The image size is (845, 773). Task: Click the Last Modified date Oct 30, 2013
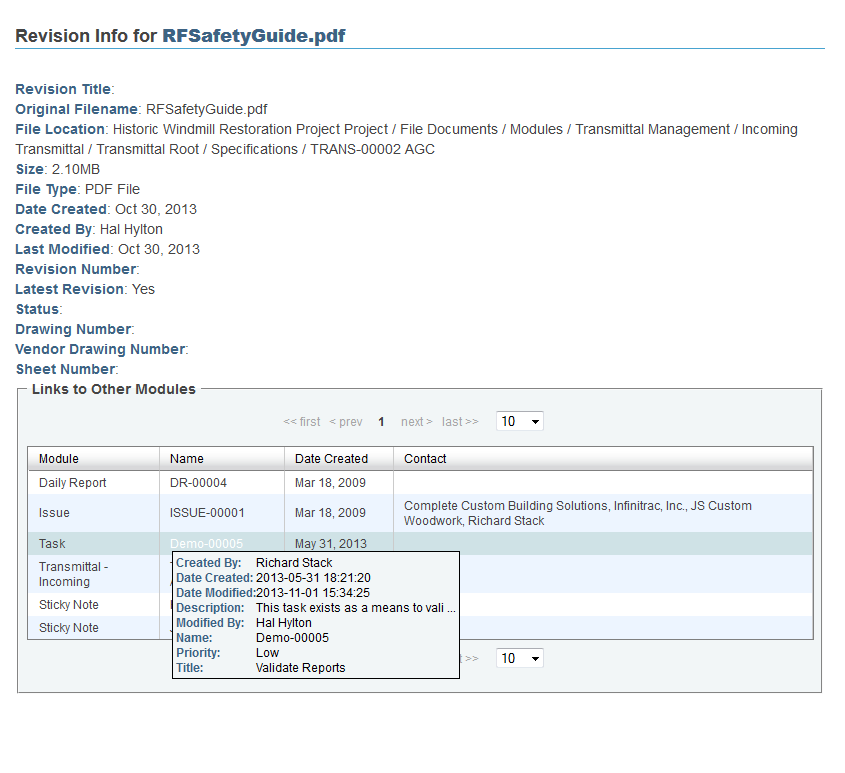pos(159,249)
